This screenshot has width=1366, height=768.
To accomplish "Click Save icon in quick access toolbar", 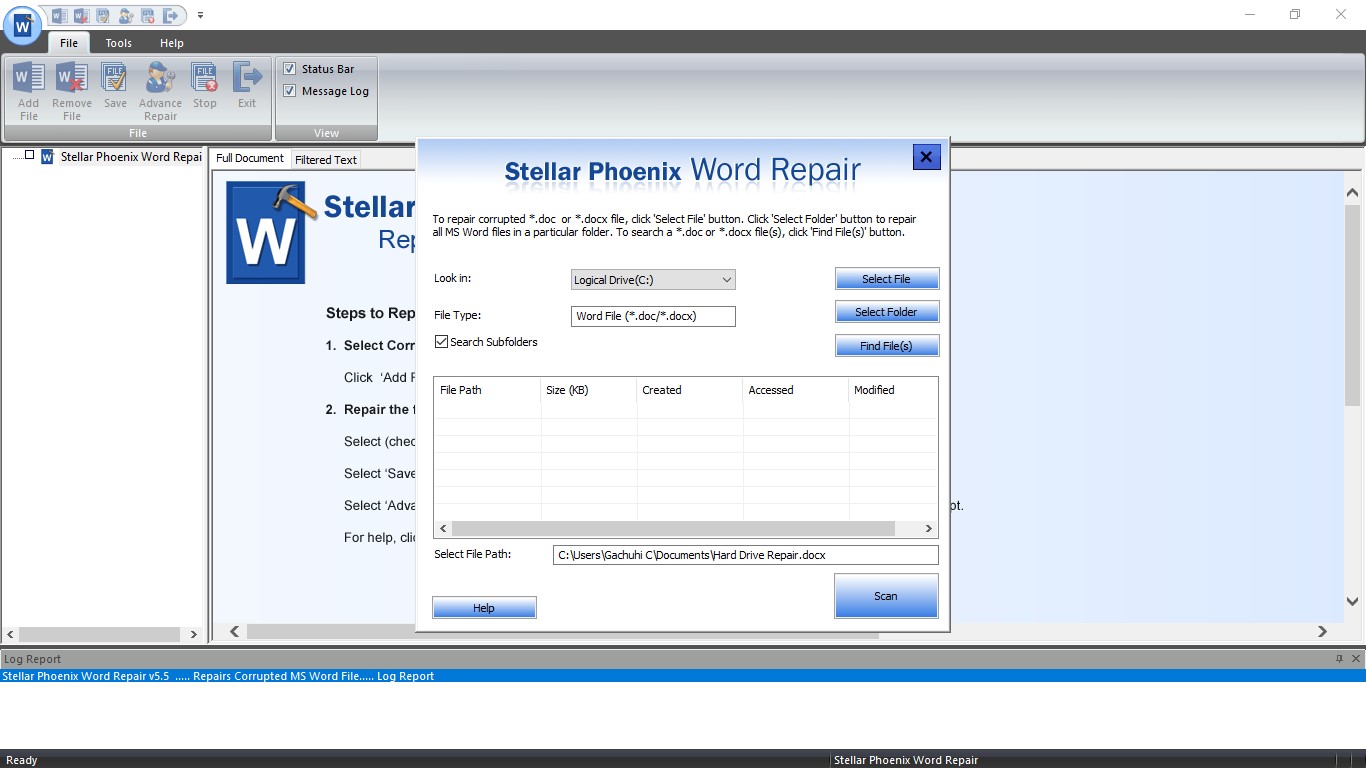I will coord(103,15).
